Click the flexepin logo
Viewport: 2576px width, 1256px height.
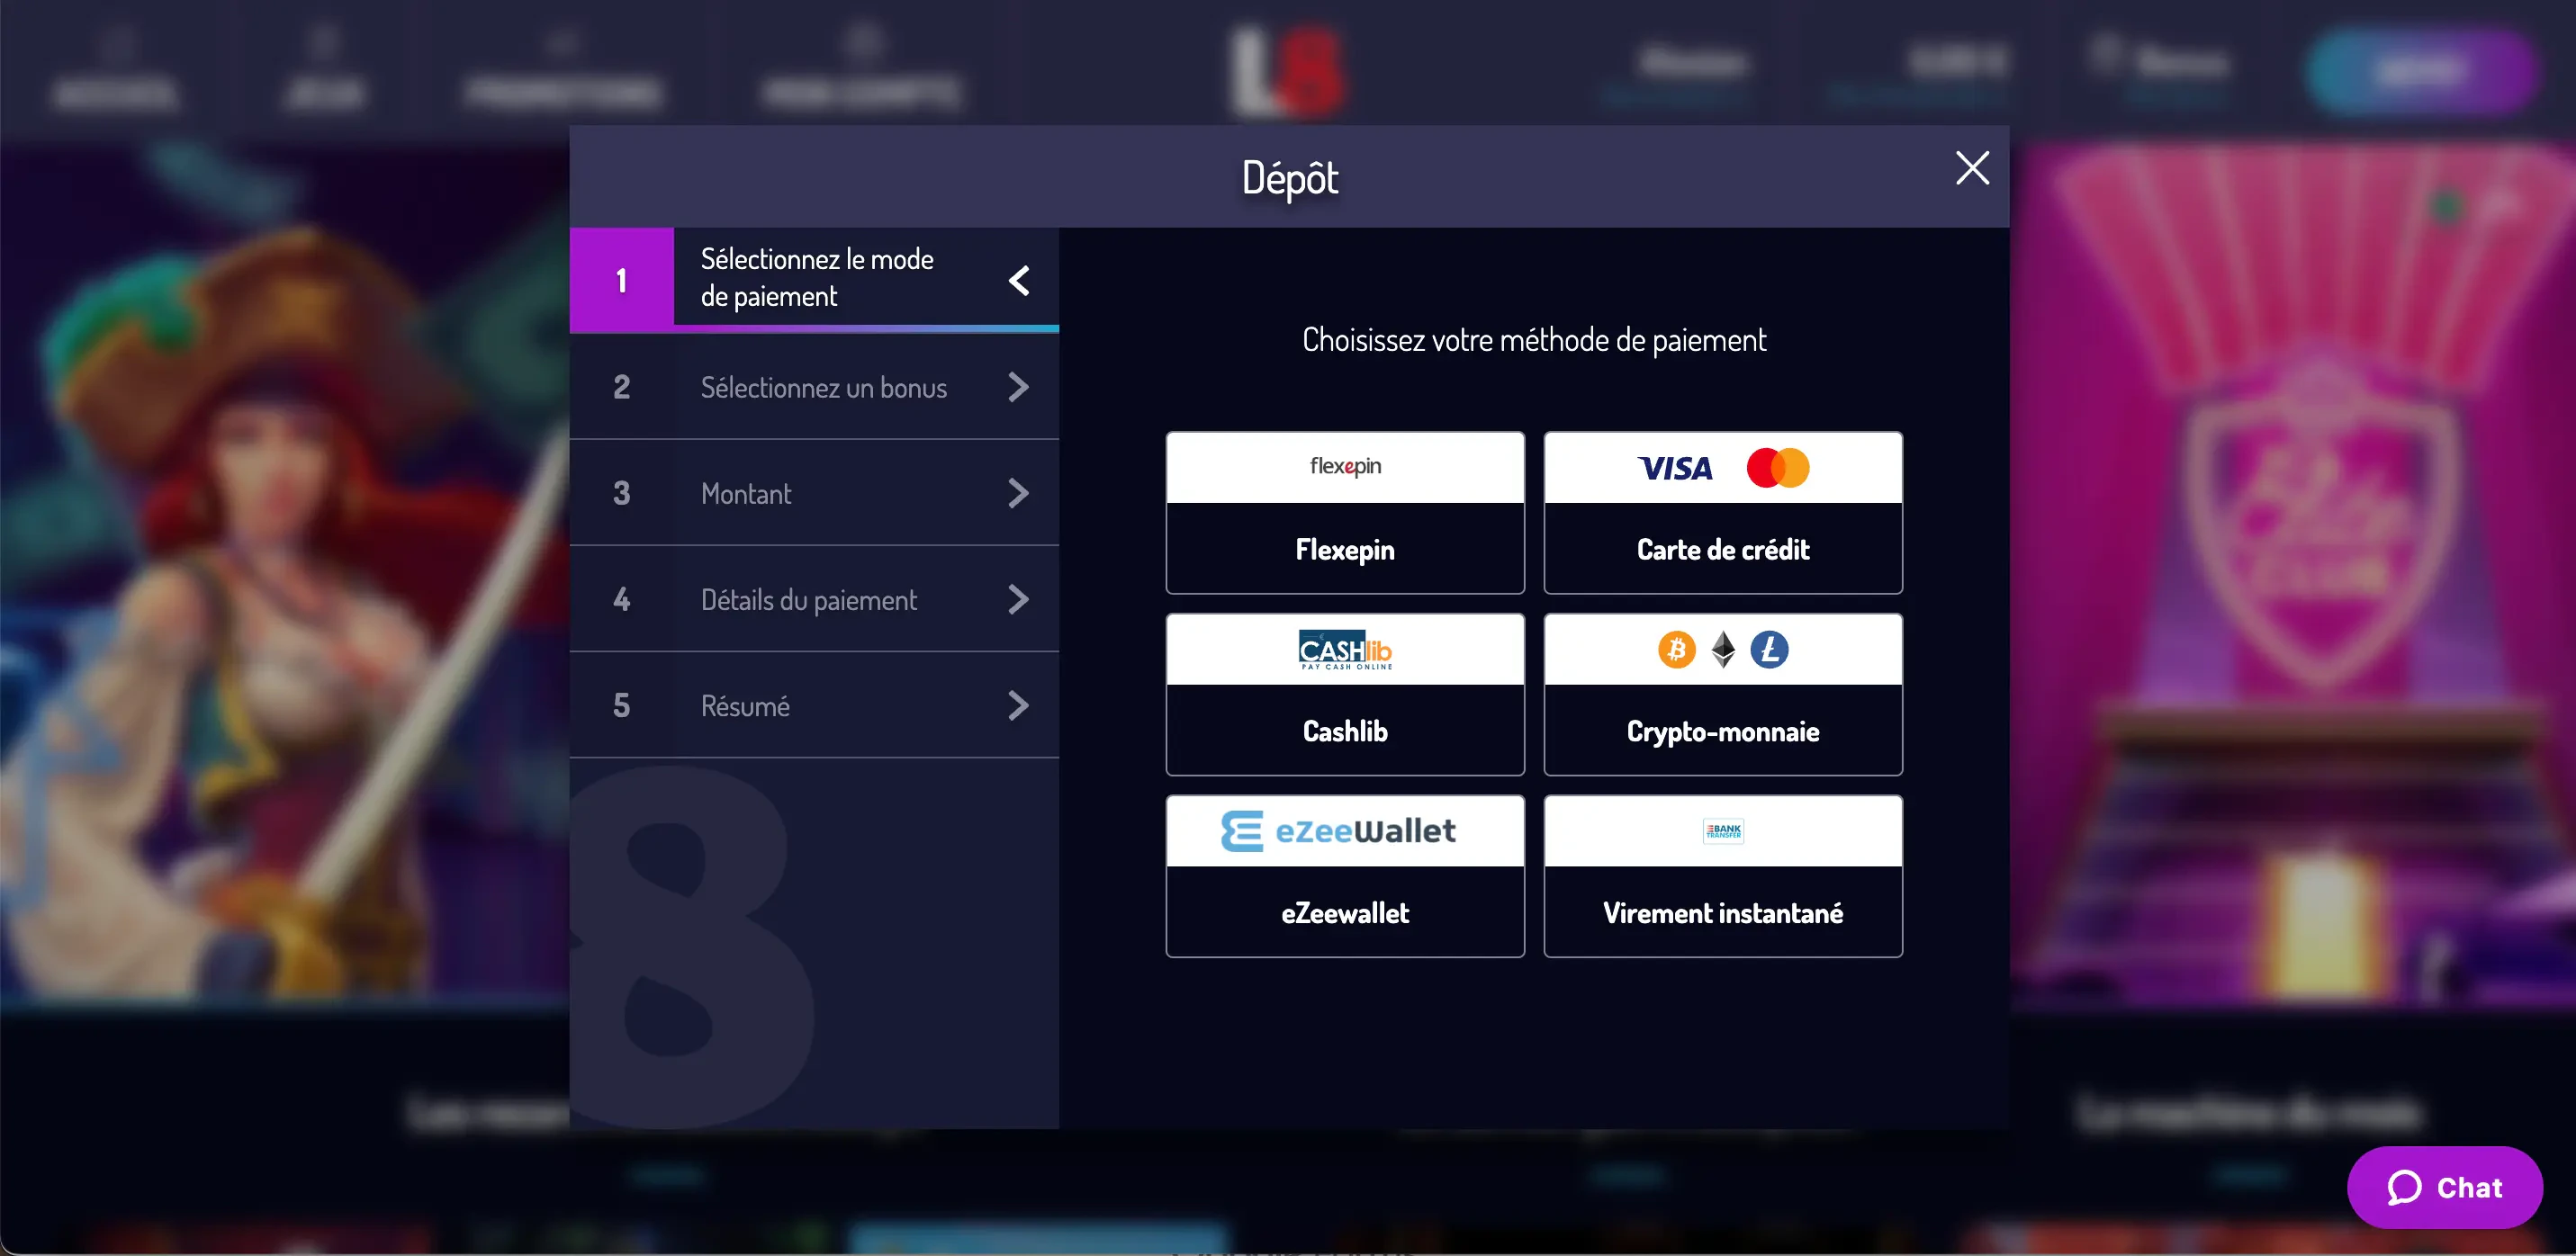click(1345, 466)
